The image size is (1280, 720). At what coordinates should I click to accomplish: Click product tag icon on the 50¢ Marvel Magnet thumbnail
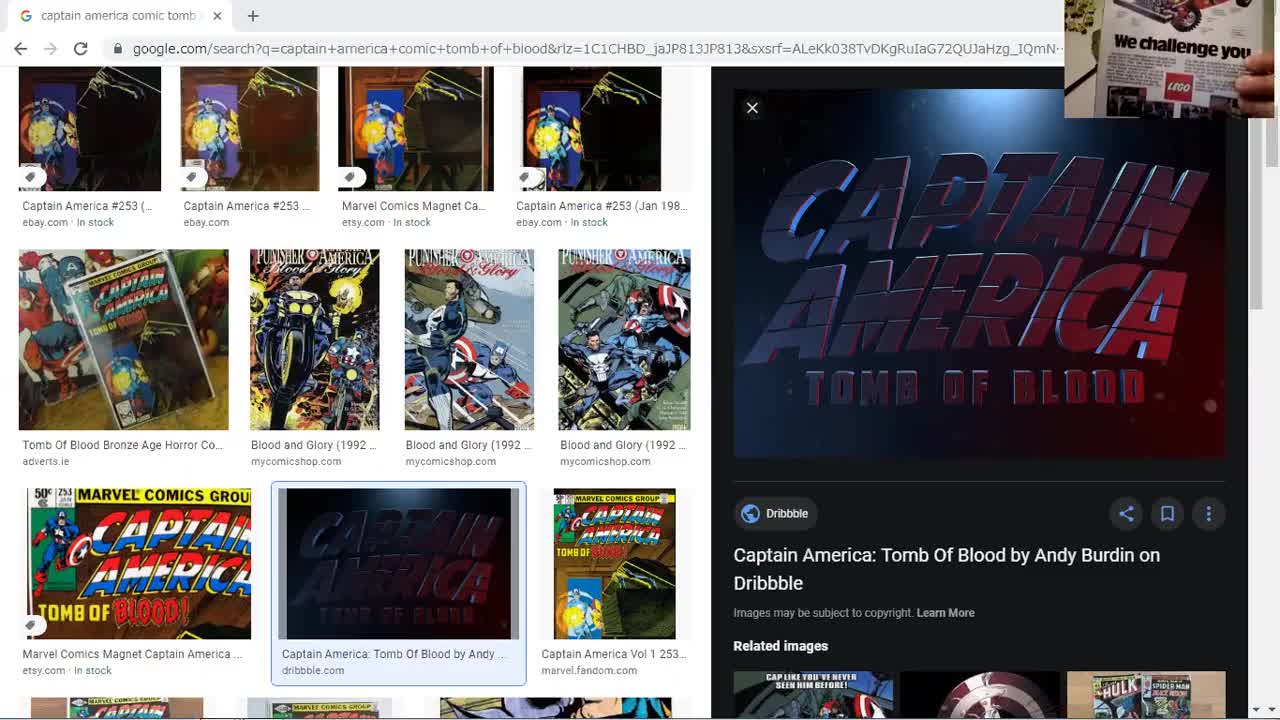(31, 626)
